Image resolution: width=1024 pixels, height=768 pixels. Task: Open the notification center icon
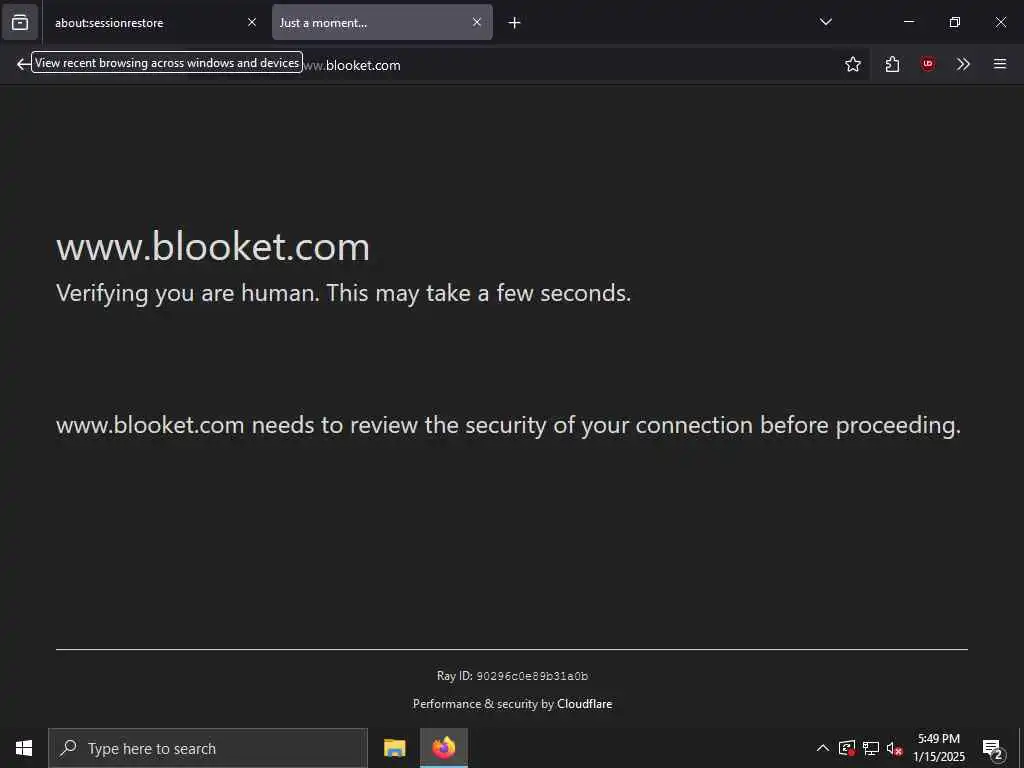pos(992,748)
